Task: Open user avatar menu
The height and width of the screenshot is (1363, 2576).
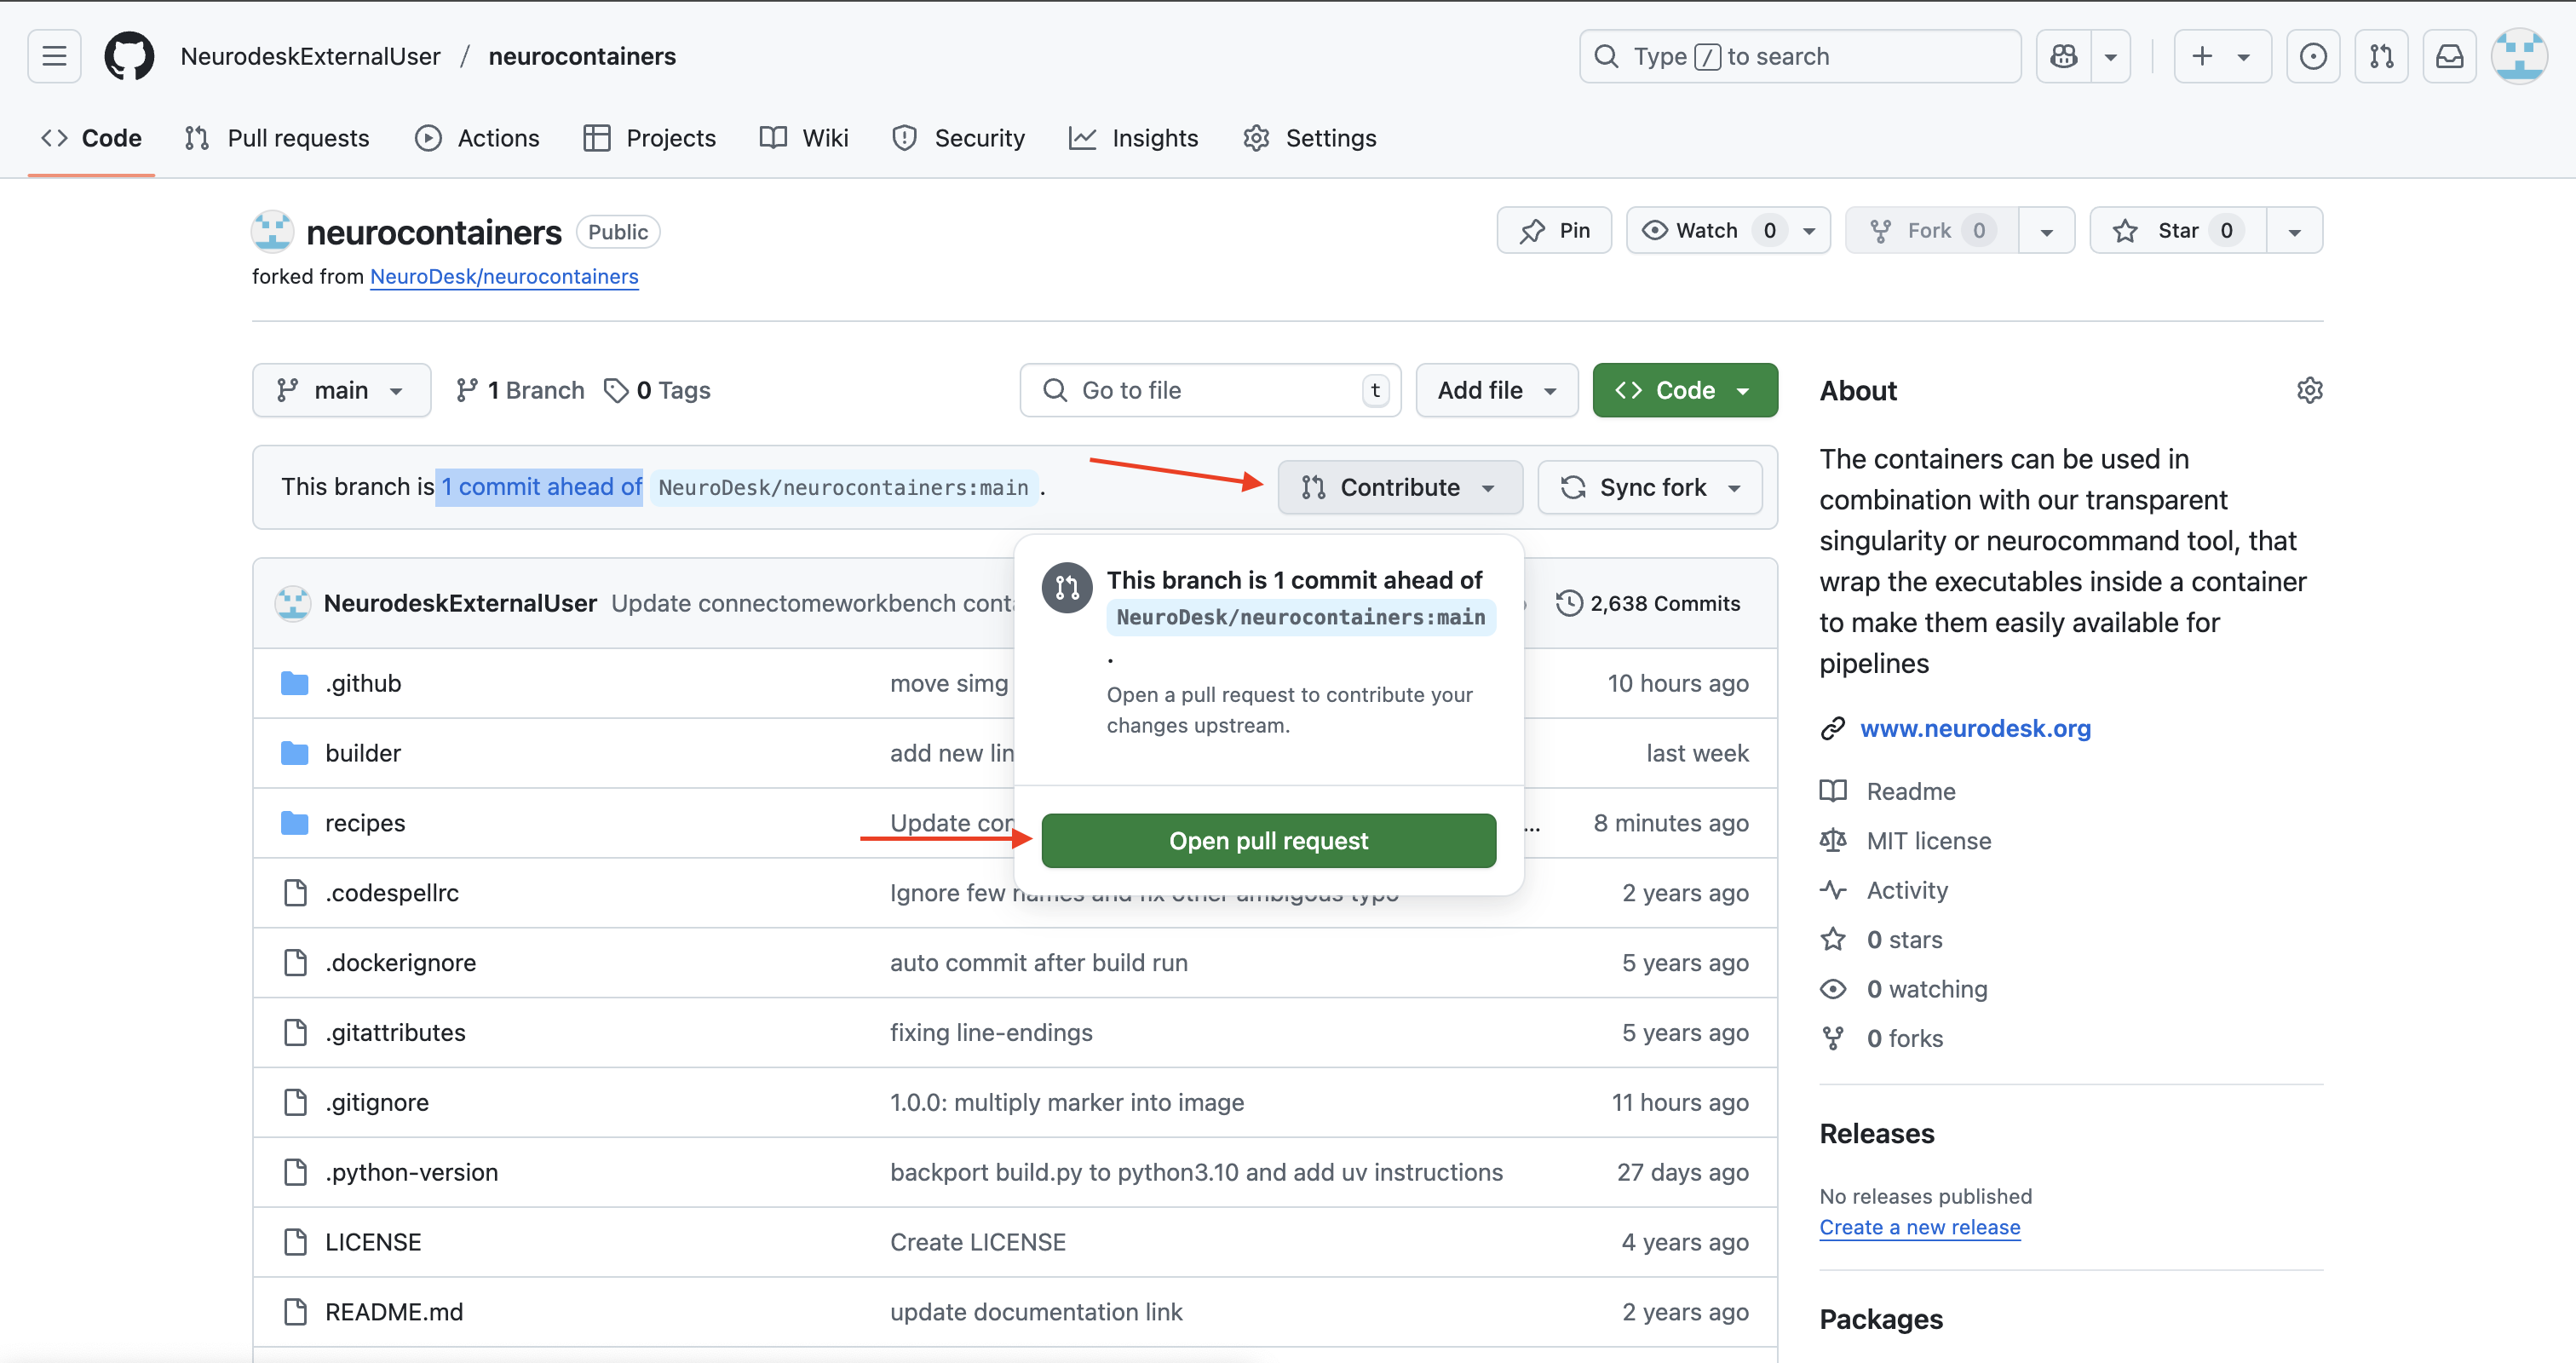Action: coord(2518,56)
